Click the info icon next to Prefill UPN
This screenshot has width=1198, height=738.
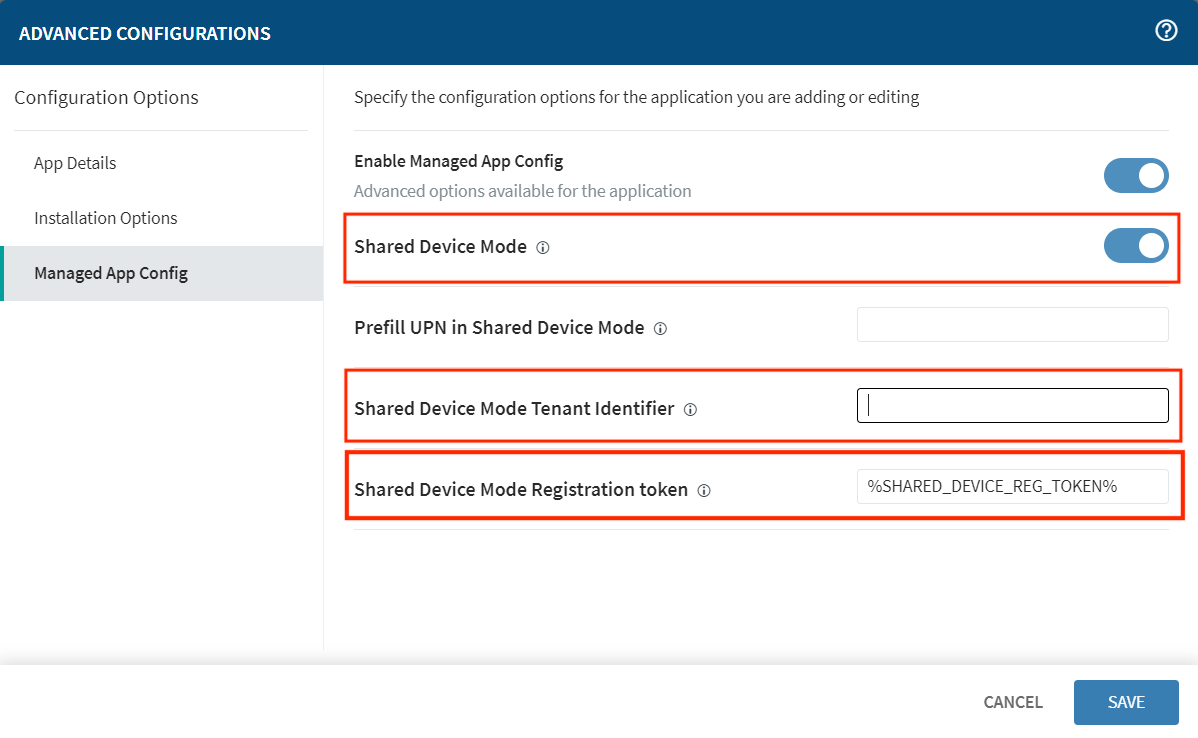point(660,329)
